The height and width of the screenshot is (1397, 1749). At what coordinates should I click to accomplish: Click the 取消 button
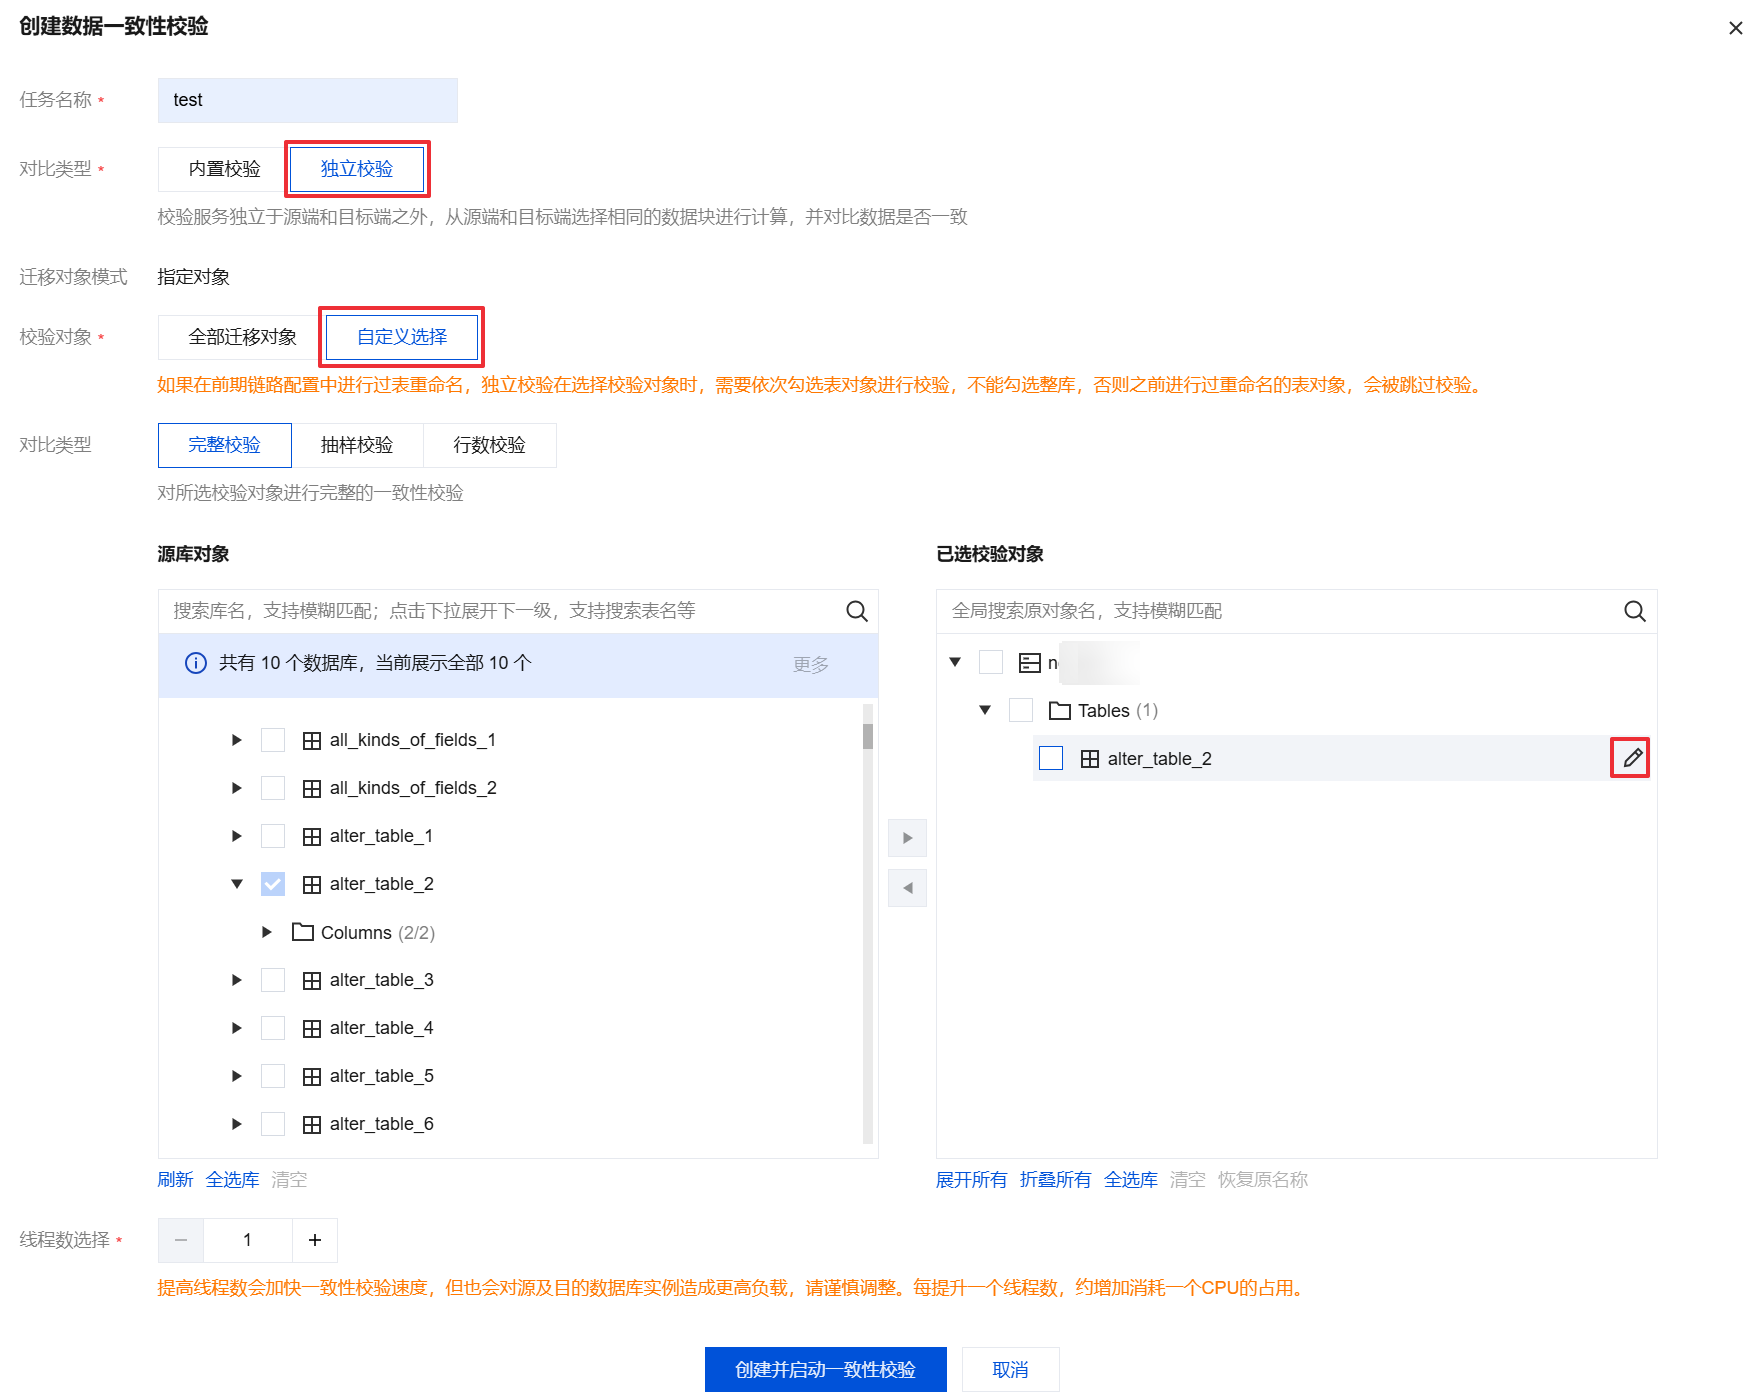[x=1010, y=1369]
